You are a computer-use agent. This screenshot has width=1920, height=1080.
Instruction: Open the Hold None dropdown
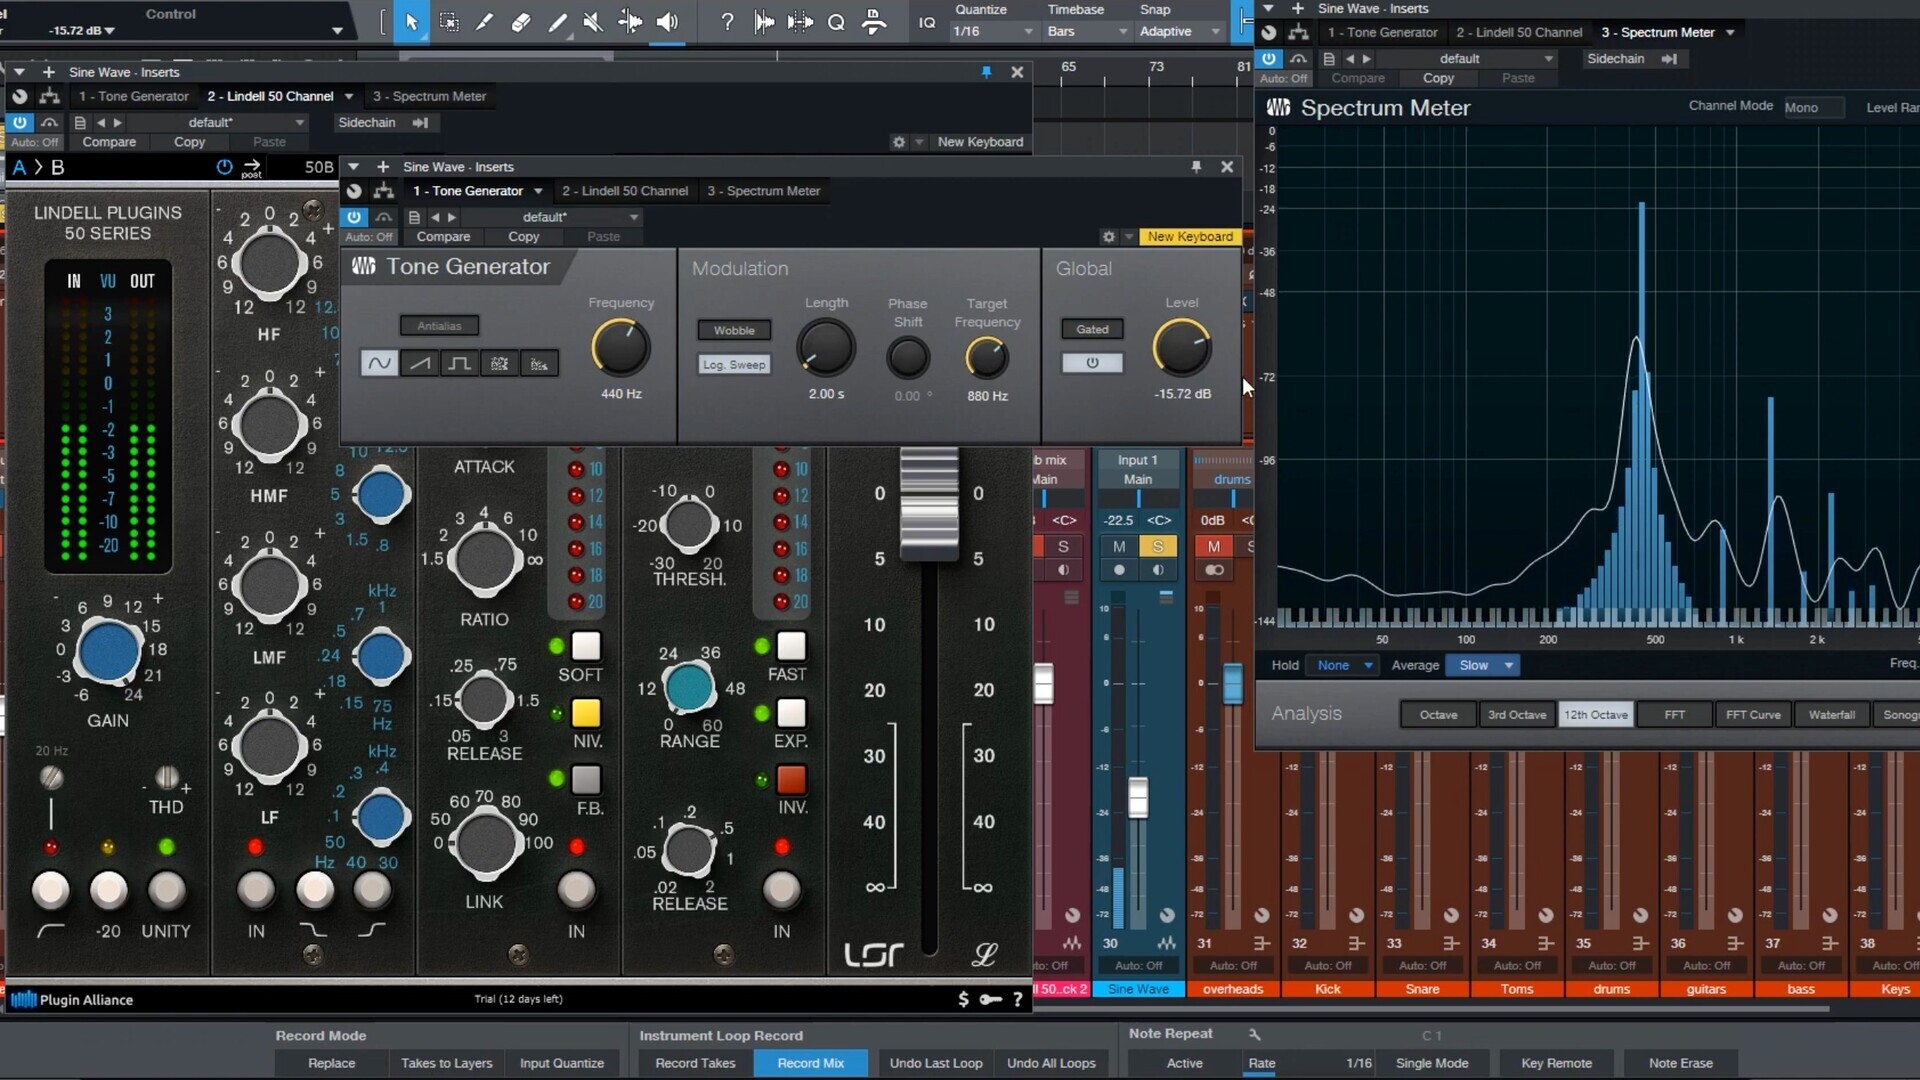tap(1344, 666)
